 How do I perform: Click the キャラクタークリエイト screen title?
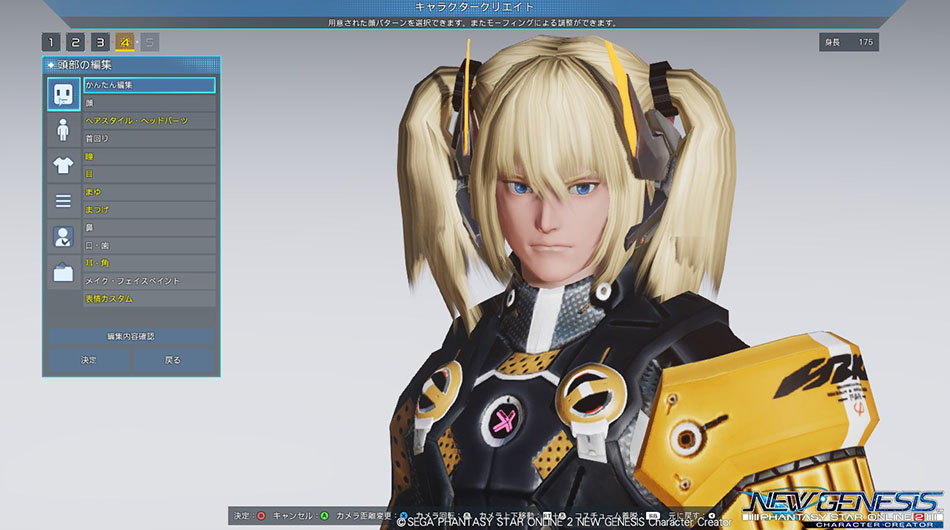(x=474, y=7)
